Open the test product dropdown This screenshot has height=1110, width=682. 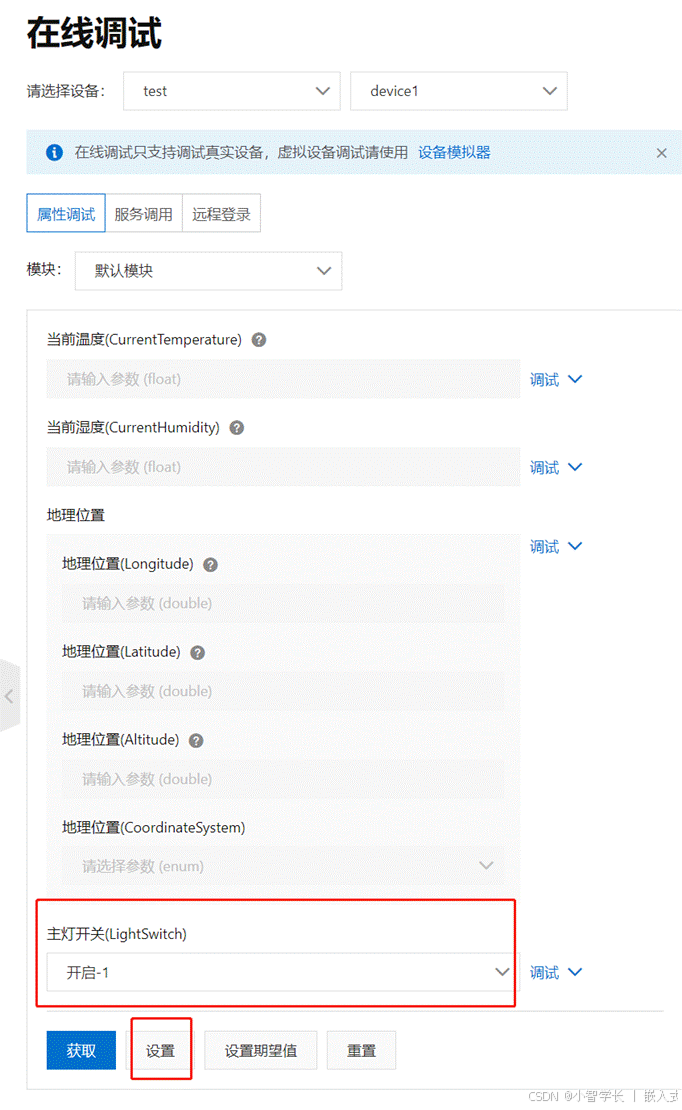(232, 91)
